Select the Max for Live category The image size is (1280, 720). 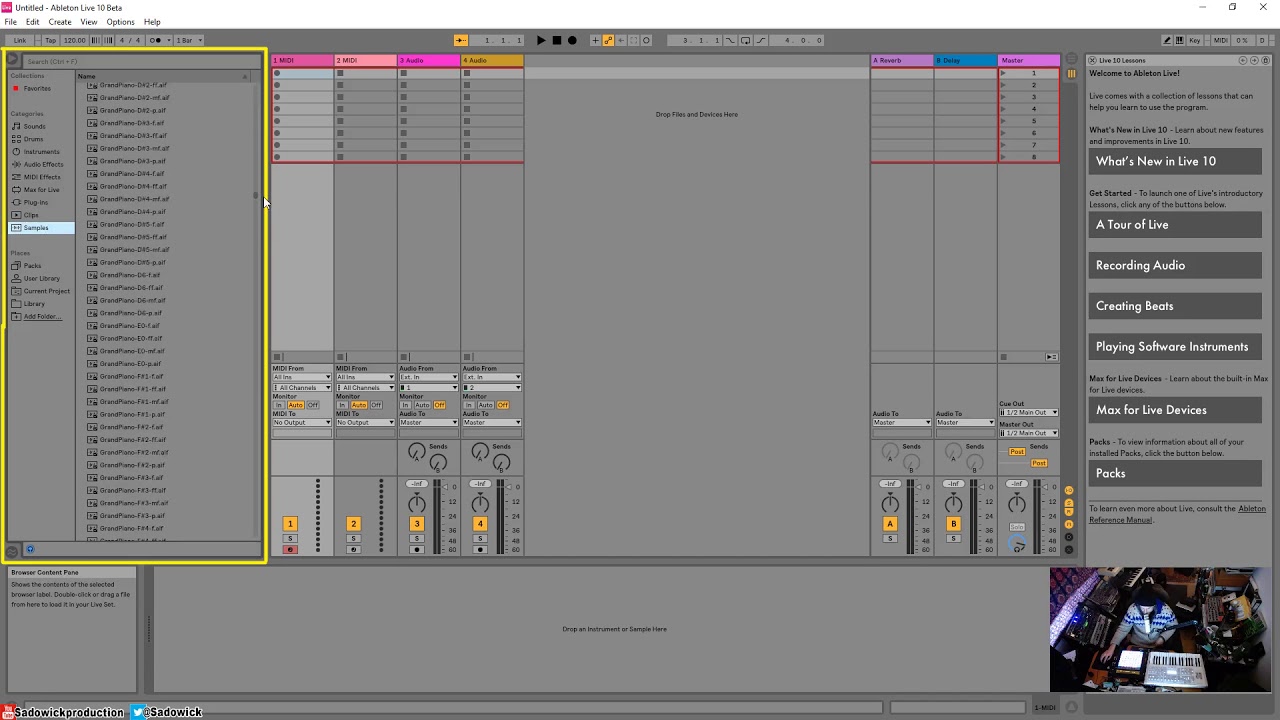click(x=41, y=190)
